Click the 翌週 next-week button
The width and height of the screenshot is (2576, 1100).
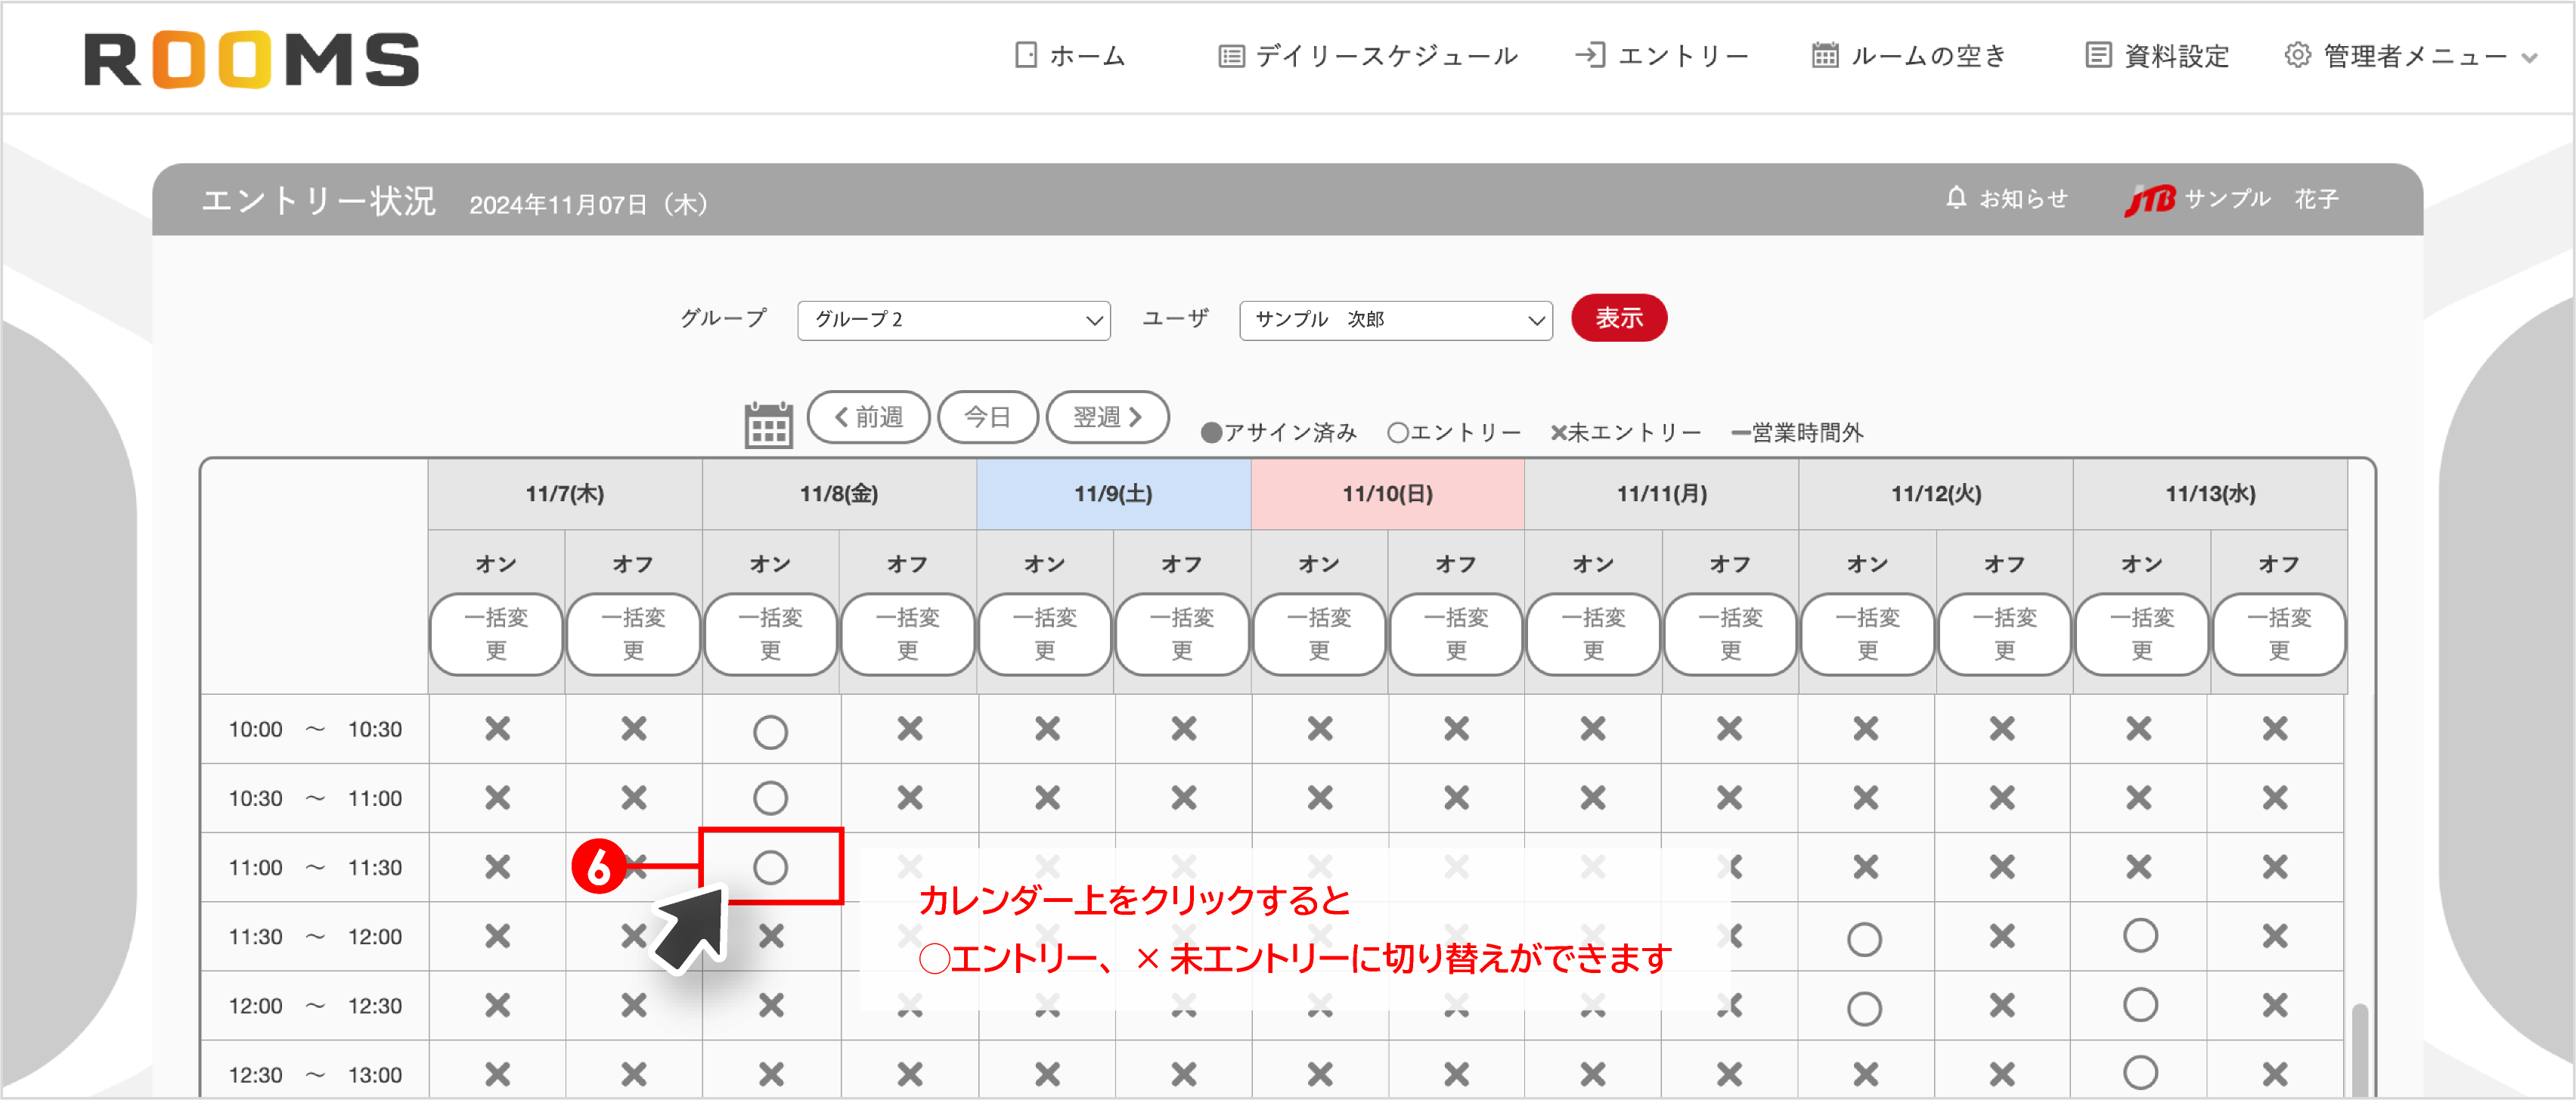pos(1107,417)
